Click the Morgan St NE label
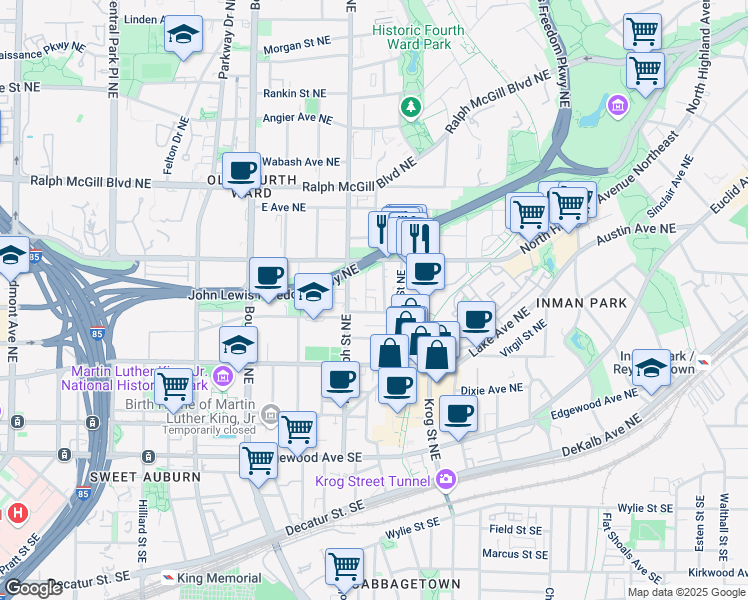Image resolution: width=748 pixels, height=600 pixels. (x=297, y=45)
